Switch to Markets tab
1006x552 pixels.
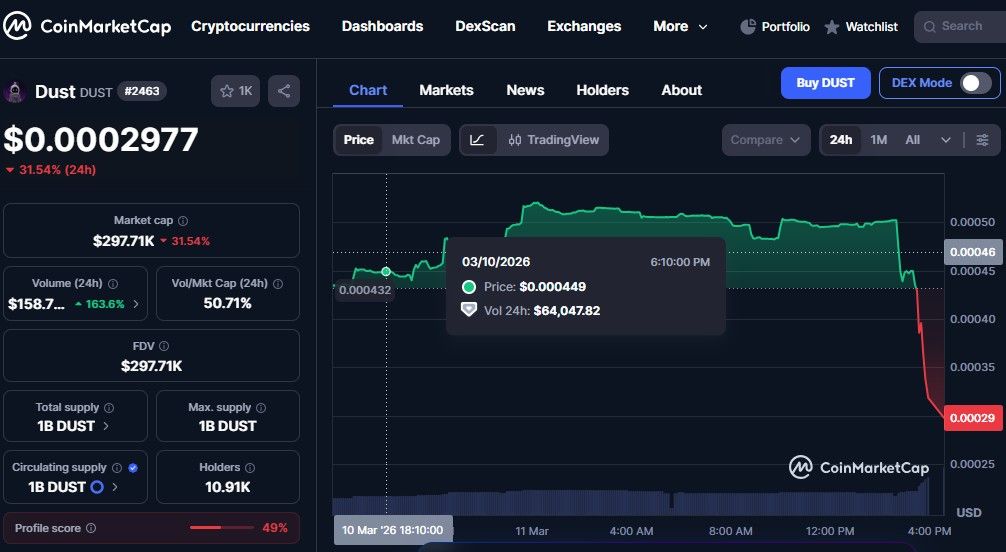(447, 91)
